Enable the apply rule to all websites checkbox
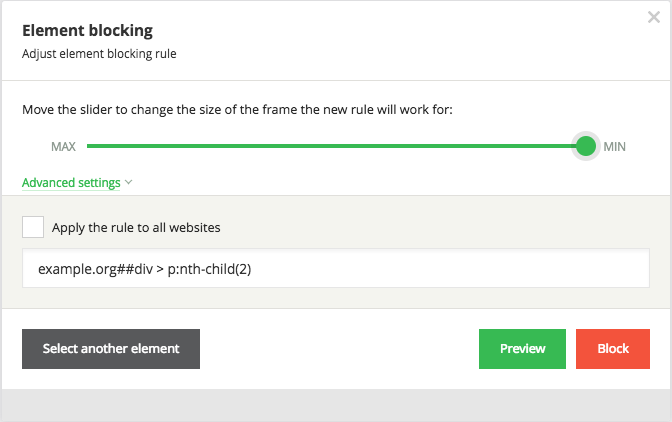 pyautogui.click(x=33, y=227)
